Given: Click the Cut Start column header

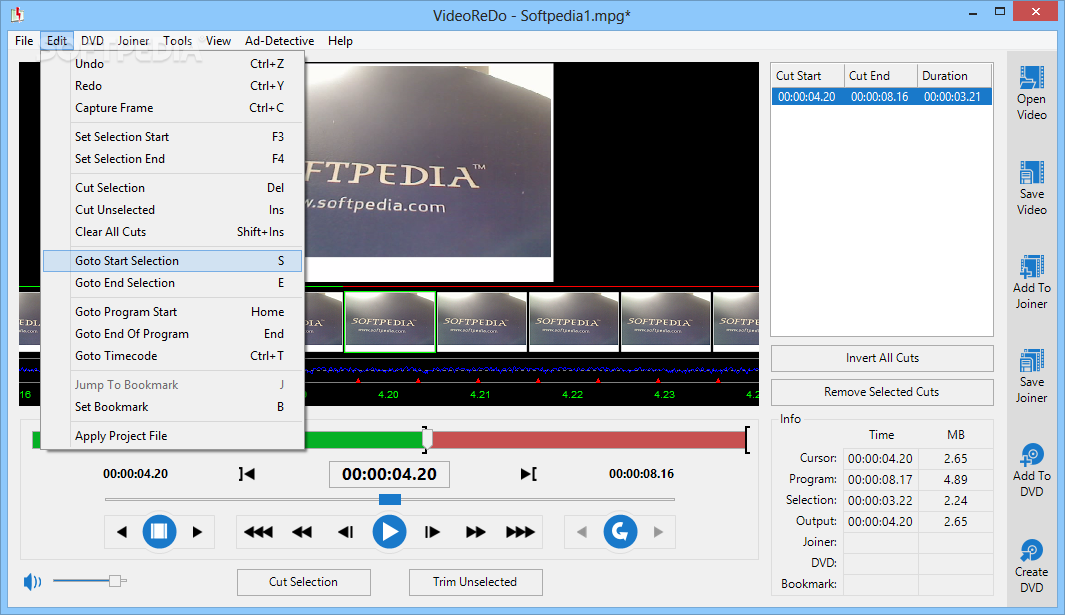Looking at the screenshot, I should (x=808, y=76).
